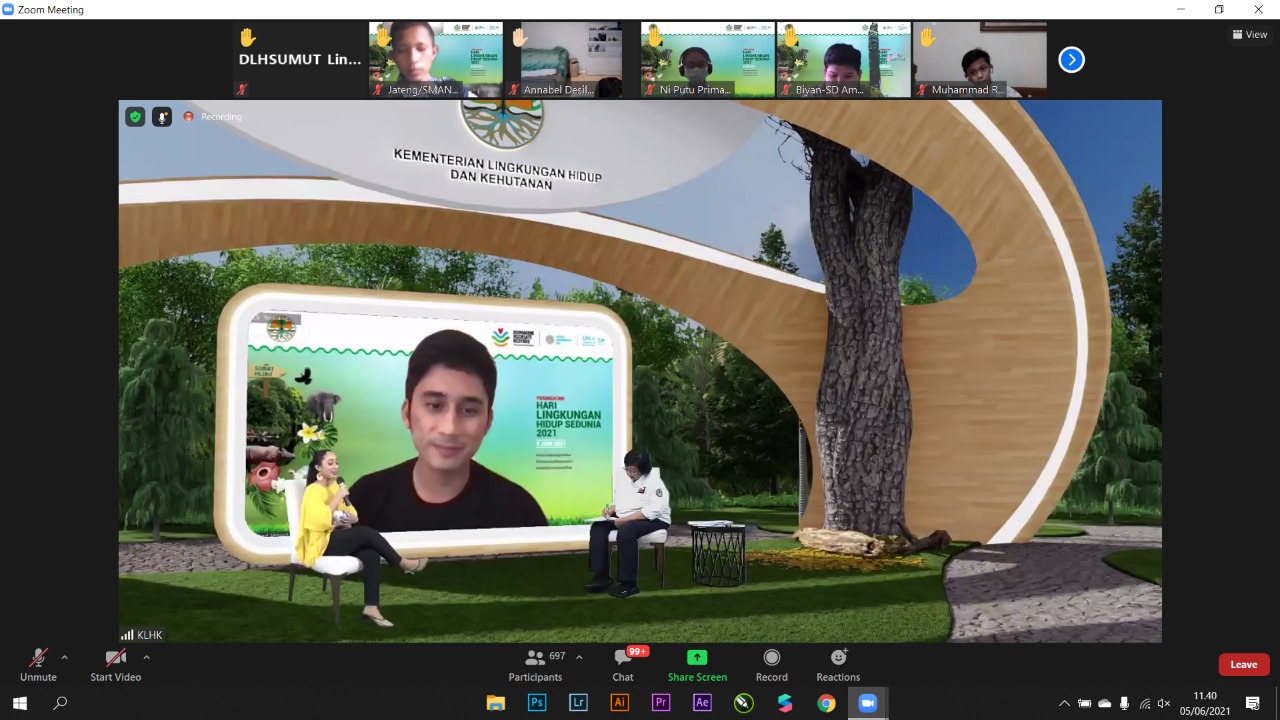Open Google Chrome from the taskbar

(x=826, y=703)
